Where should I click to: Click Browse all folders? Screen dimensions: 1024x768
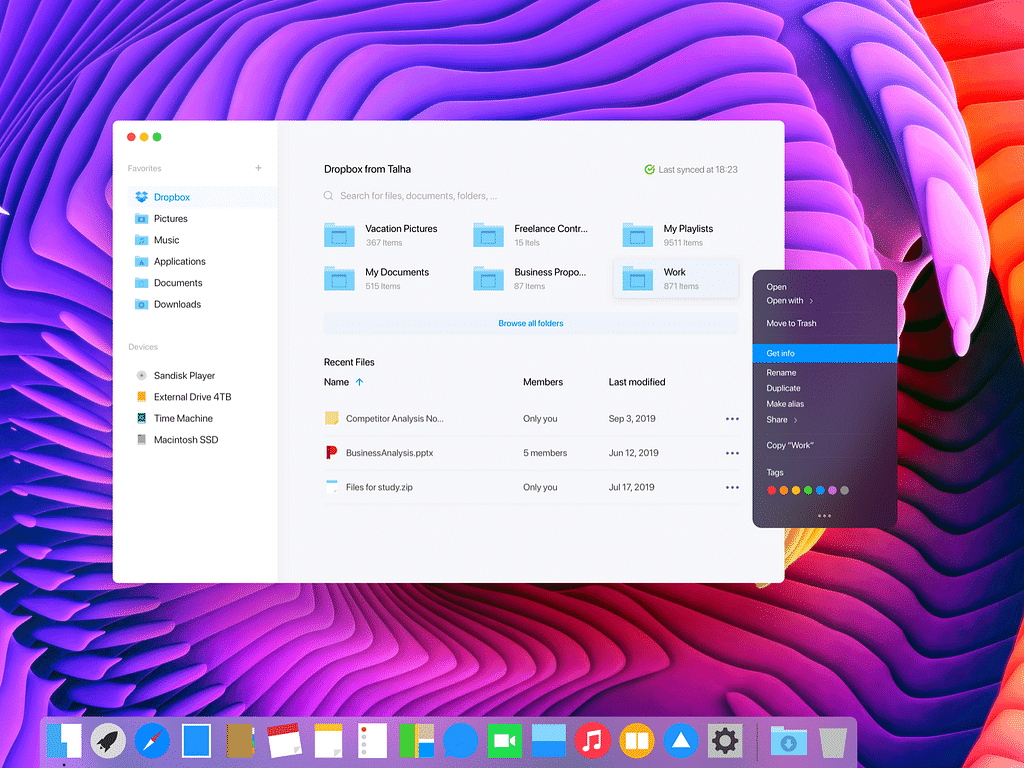(530, 323)
